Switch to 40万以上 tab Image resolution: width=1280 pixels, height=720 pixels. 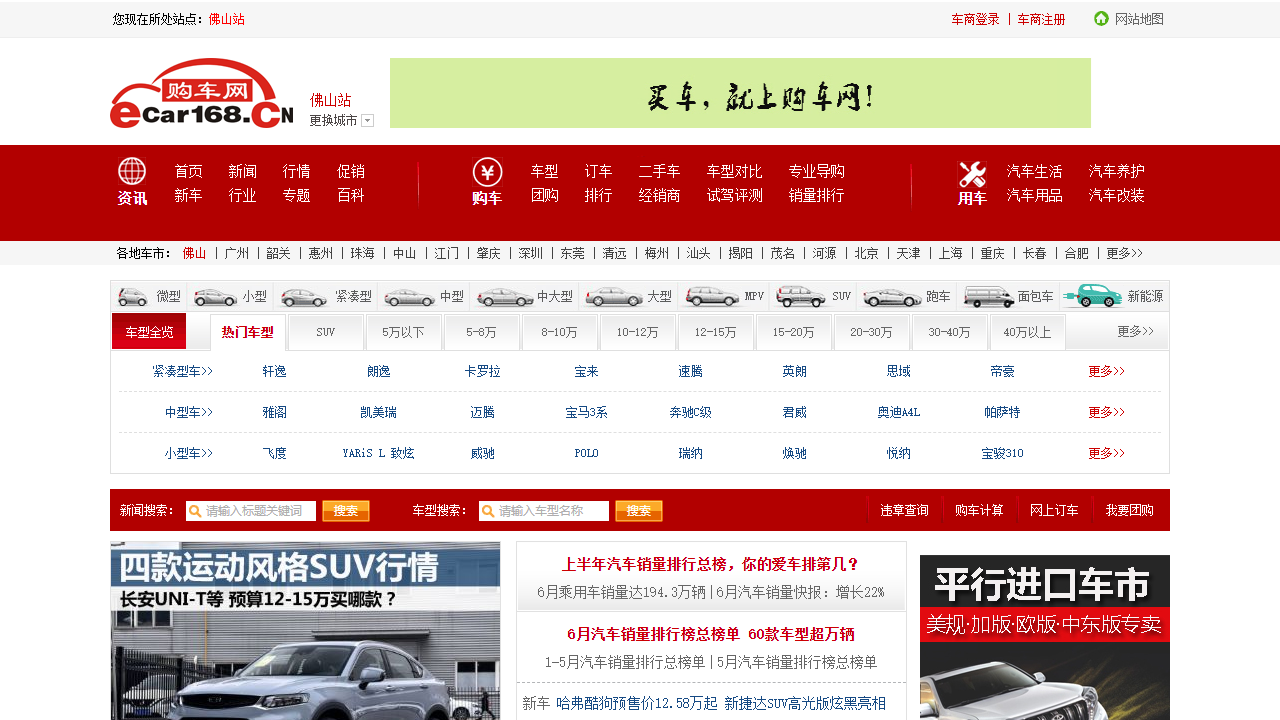[x=1028, y=332]
